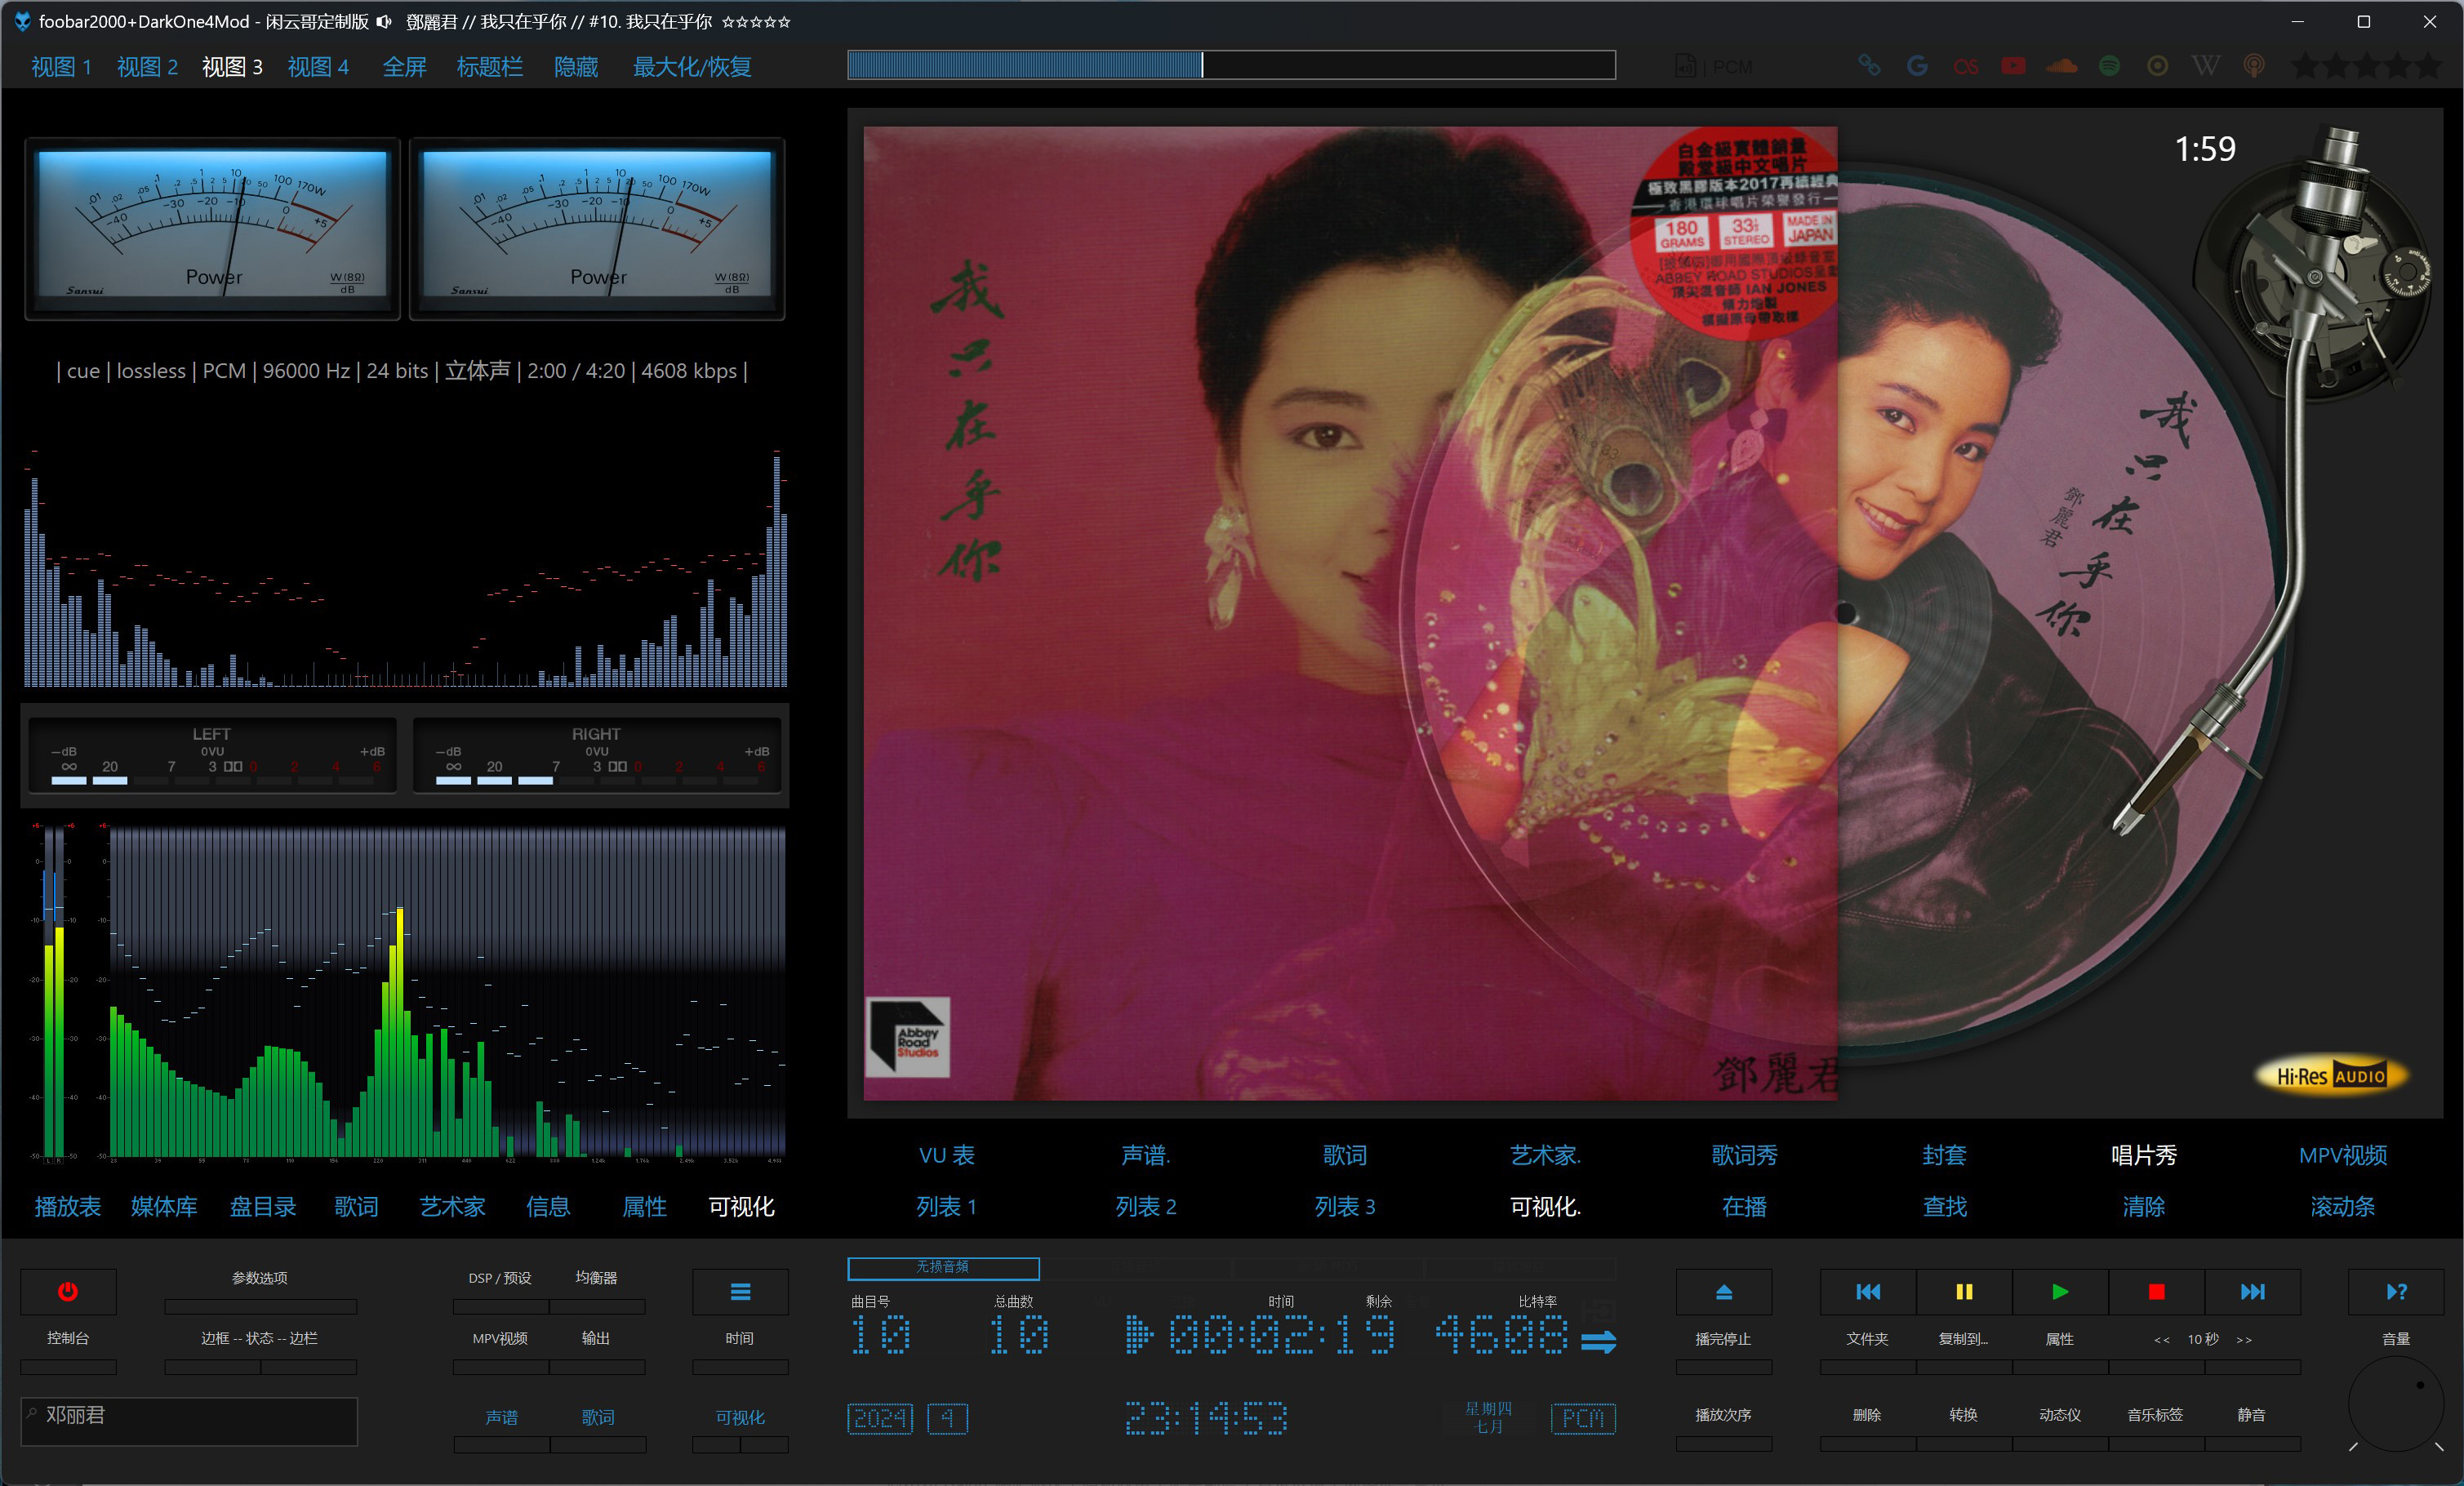Open the 均衡器 equalizer
Viewport: 2464px width, 1486px height.
coord(596,1278)
